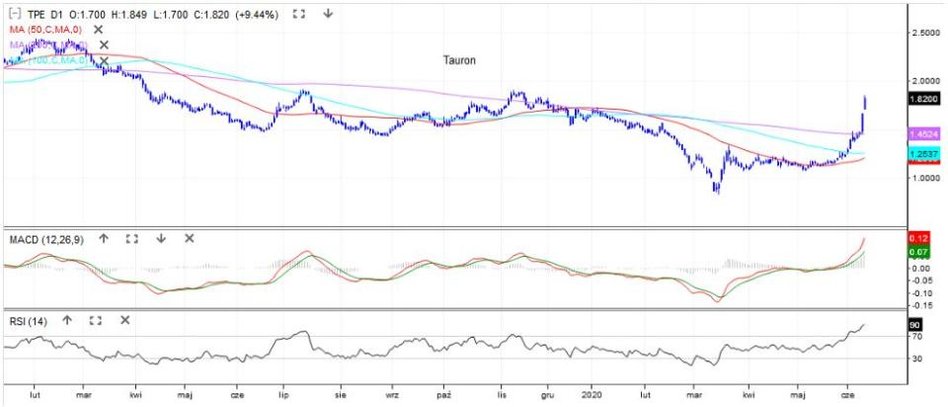
Task: Remove the purple MA indicator
Action: (x=103, y=45)
